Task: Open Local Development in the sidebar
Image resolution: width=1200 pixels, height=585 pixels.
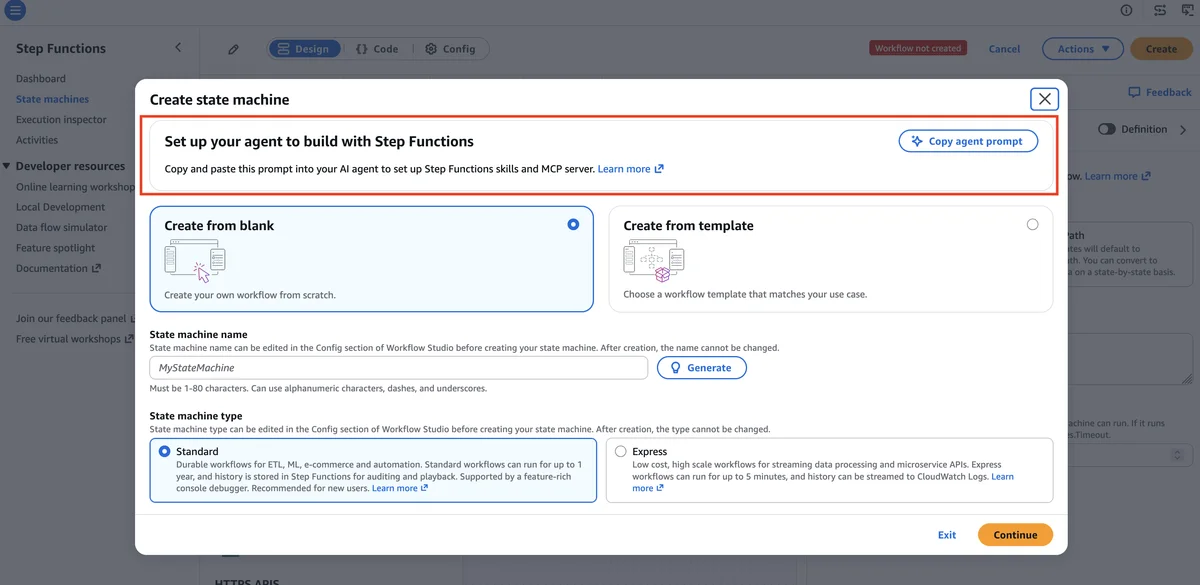Action: click(x=60, y=207)
